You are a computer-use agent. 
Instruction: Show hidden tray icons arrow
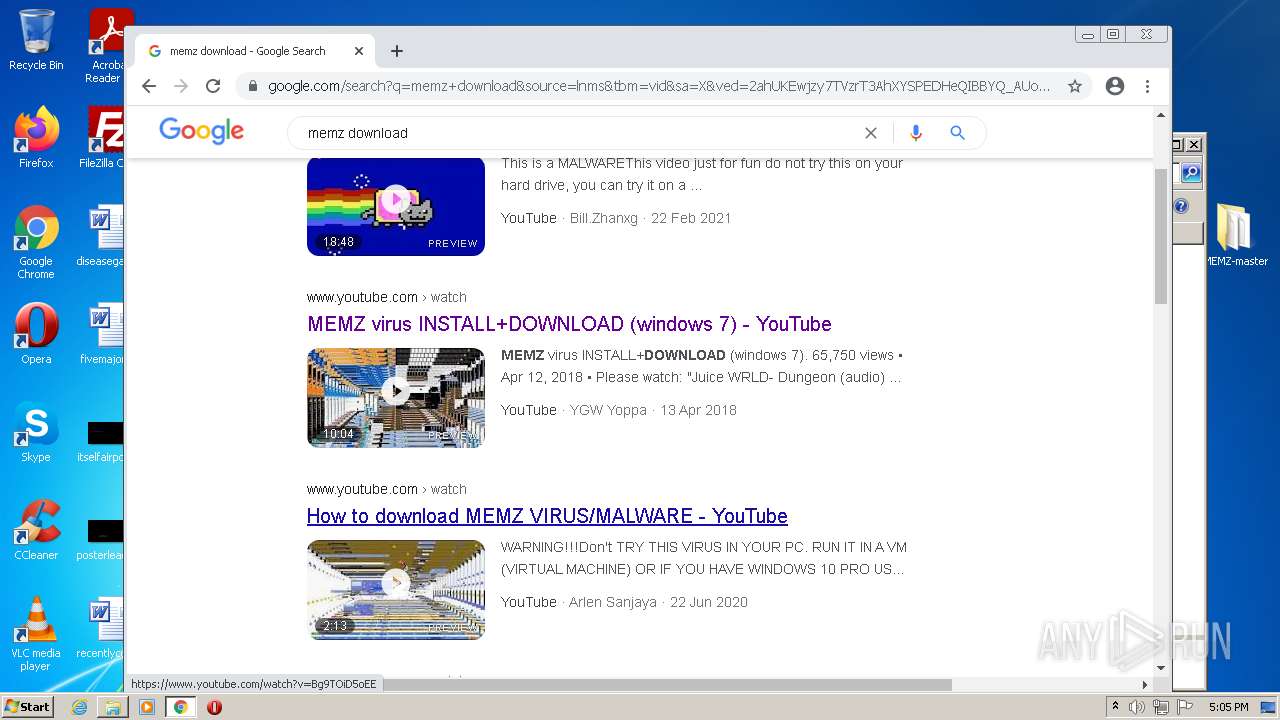pyautogui.click(x=1115, y=707)
